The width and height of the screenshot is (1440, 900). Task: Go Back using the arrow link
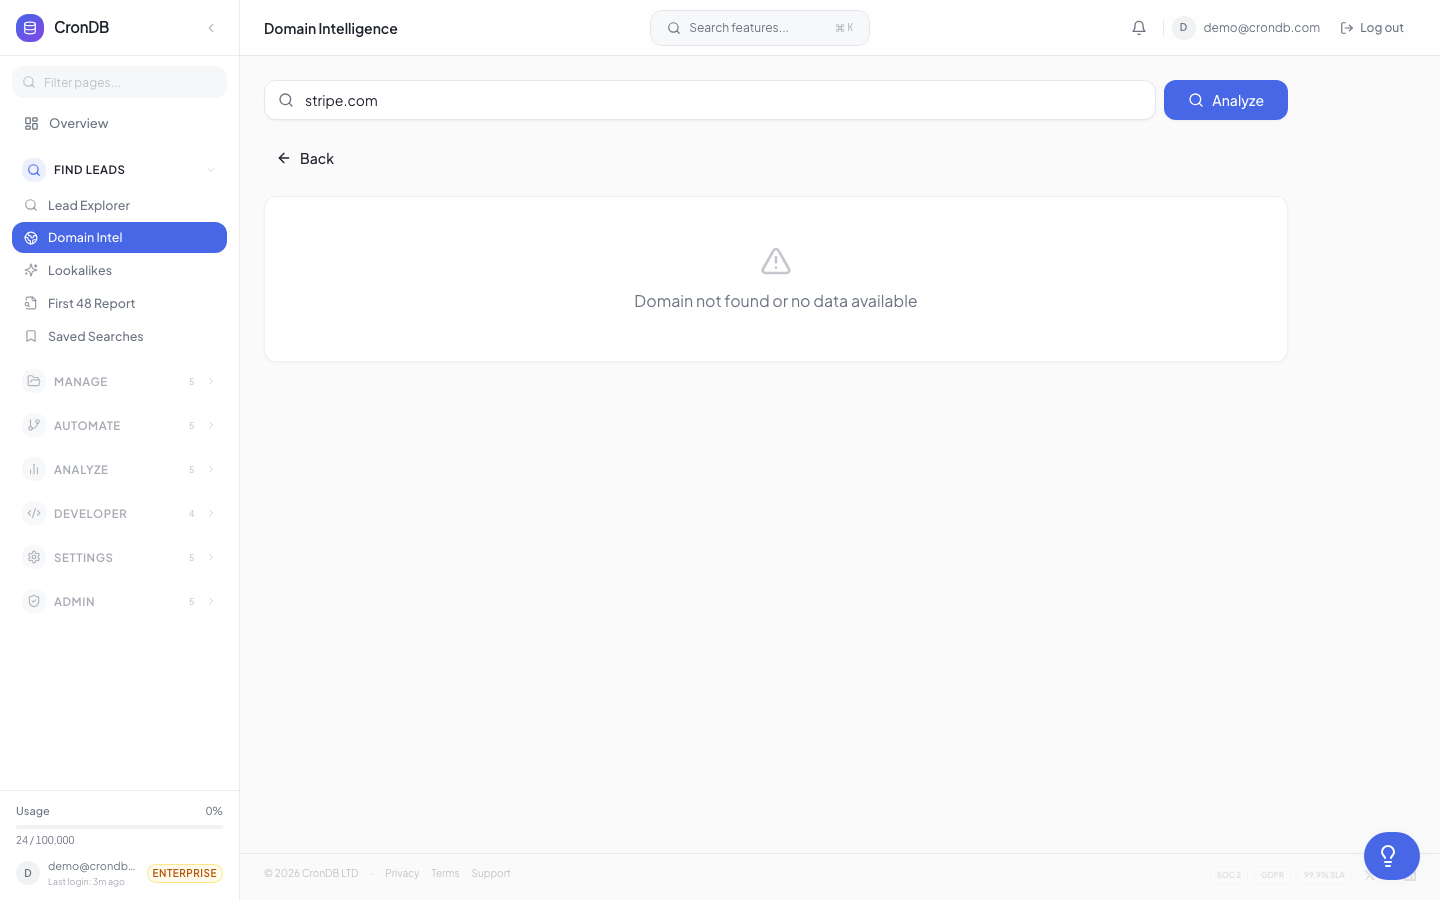(306, 159)
